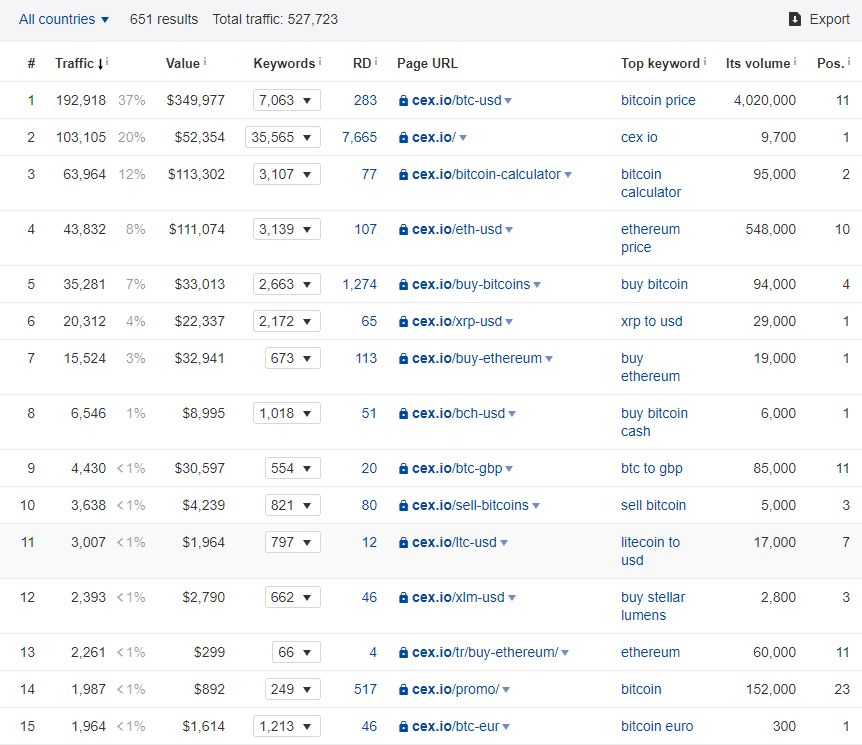This screenshot has height=745, width=862.
Task: Click the lock icon for cex.io/xrp-usd
Action: pos(404,321)
